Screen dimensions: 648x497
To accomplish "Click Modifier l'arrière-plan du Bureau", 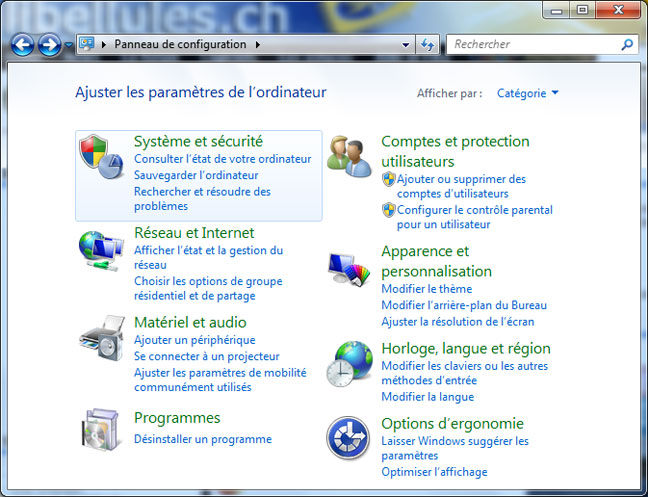I will click(464, 305).
